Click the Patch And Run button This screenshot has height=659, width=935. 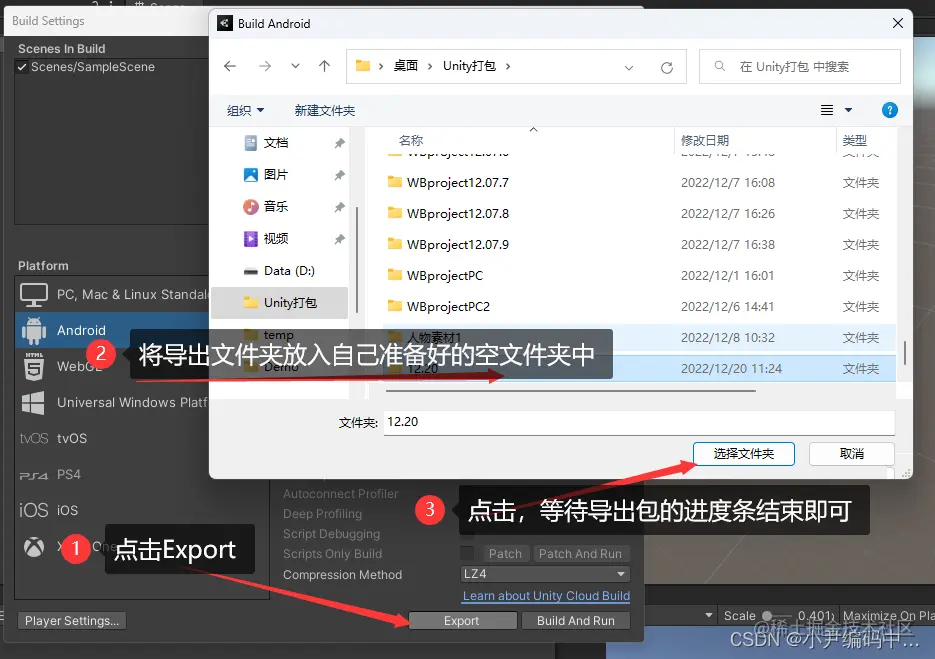(580, 553)
